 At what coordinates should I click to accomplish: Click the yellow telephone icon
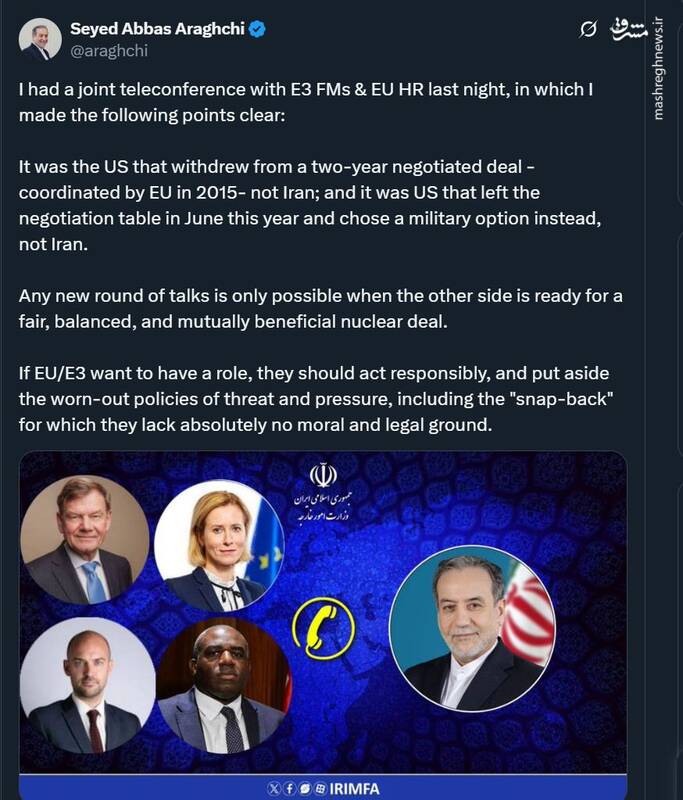pyautogui.click(x=323, y=629)
